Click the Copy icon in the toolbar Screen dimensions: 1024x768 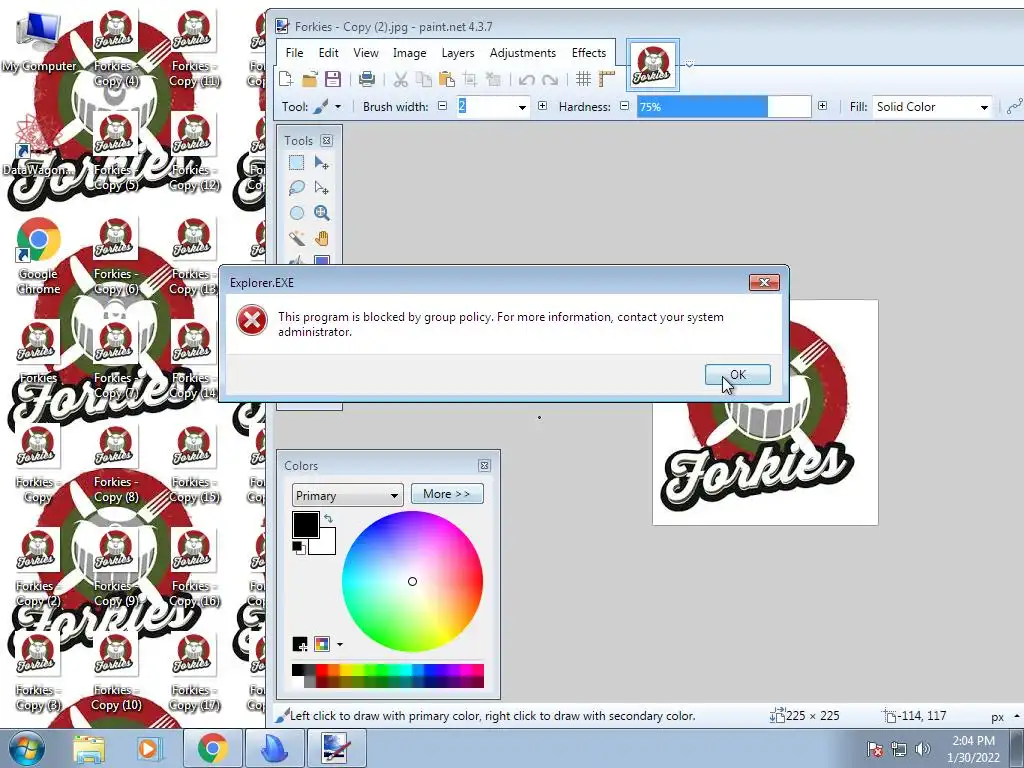click(x=424, y=79)
